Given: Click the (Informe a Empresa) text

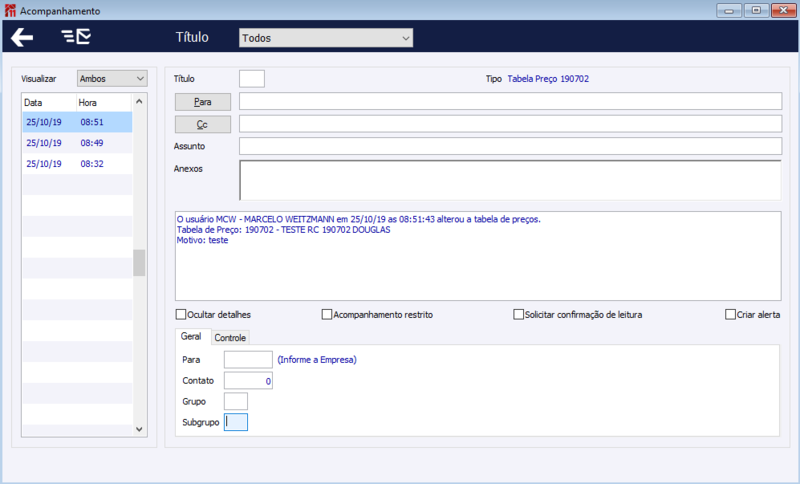Looking at the screenshot, I should 317,360.
